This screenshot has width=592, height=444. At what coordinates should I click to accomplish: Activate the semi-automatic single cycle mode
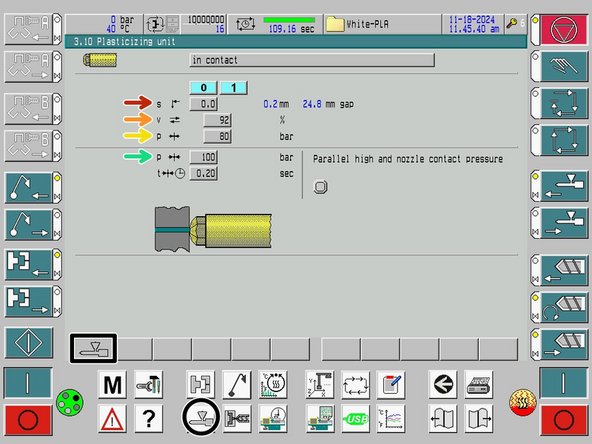pyautogui.click(x=564, y=103)
